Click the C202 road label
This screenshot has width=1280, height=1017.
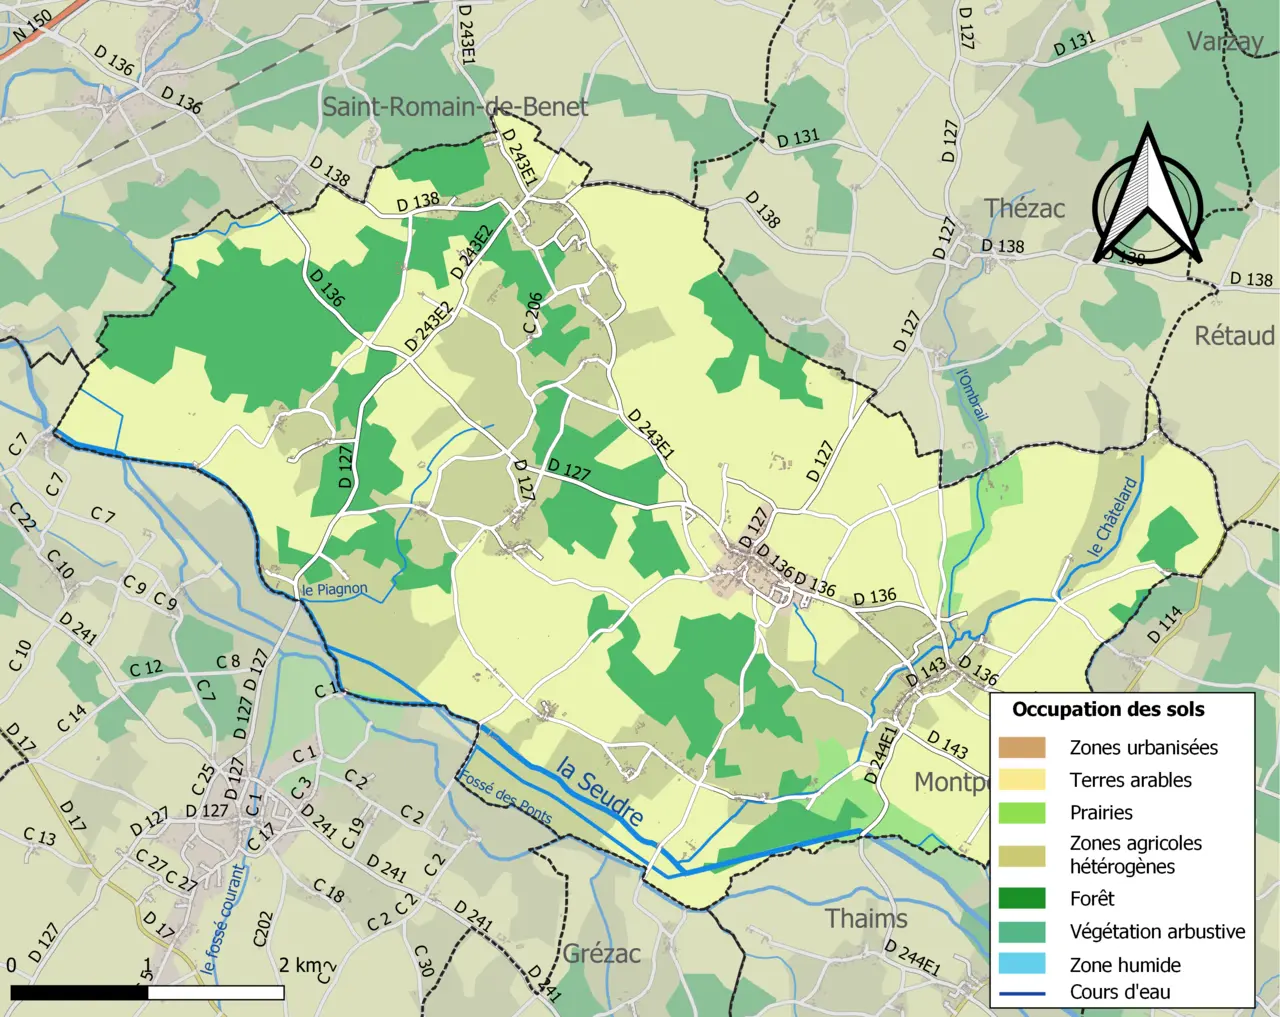tap(262, 928)
